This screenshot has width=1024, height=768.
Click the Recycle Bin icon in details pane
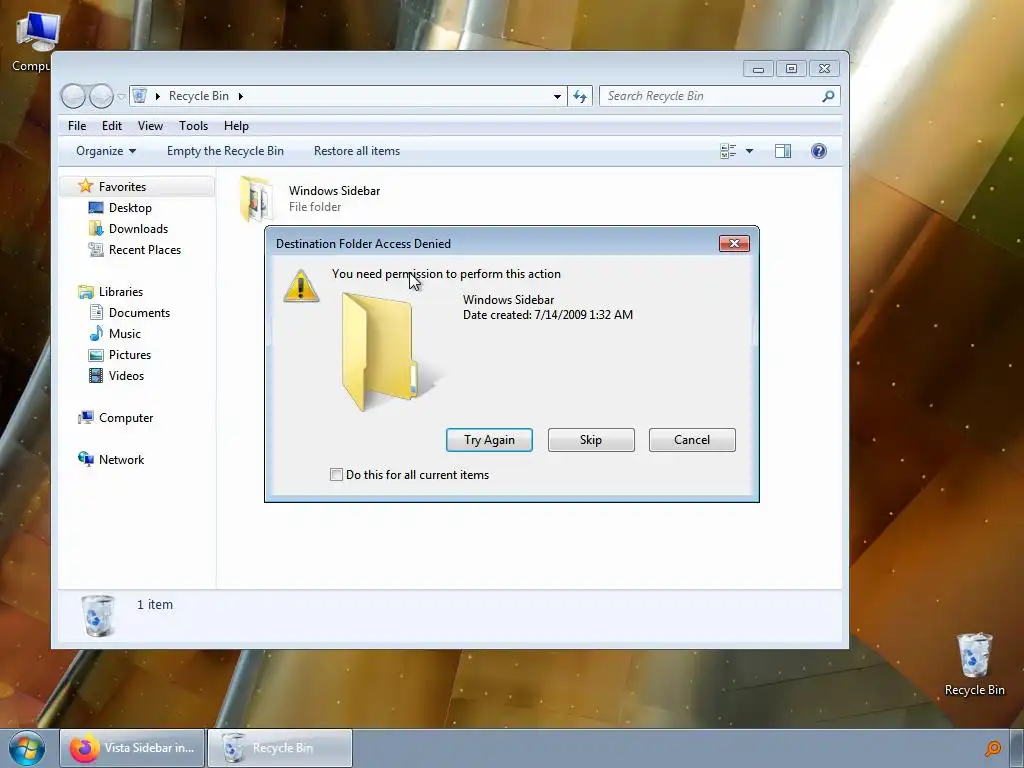click(99, 615)
